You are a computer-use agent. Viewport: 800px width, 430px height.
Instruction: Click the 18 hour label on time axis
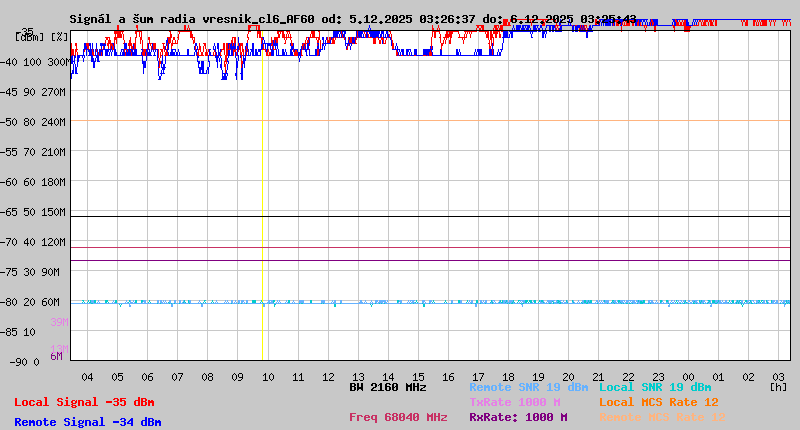pyautogui.click(x=508, y=376)
